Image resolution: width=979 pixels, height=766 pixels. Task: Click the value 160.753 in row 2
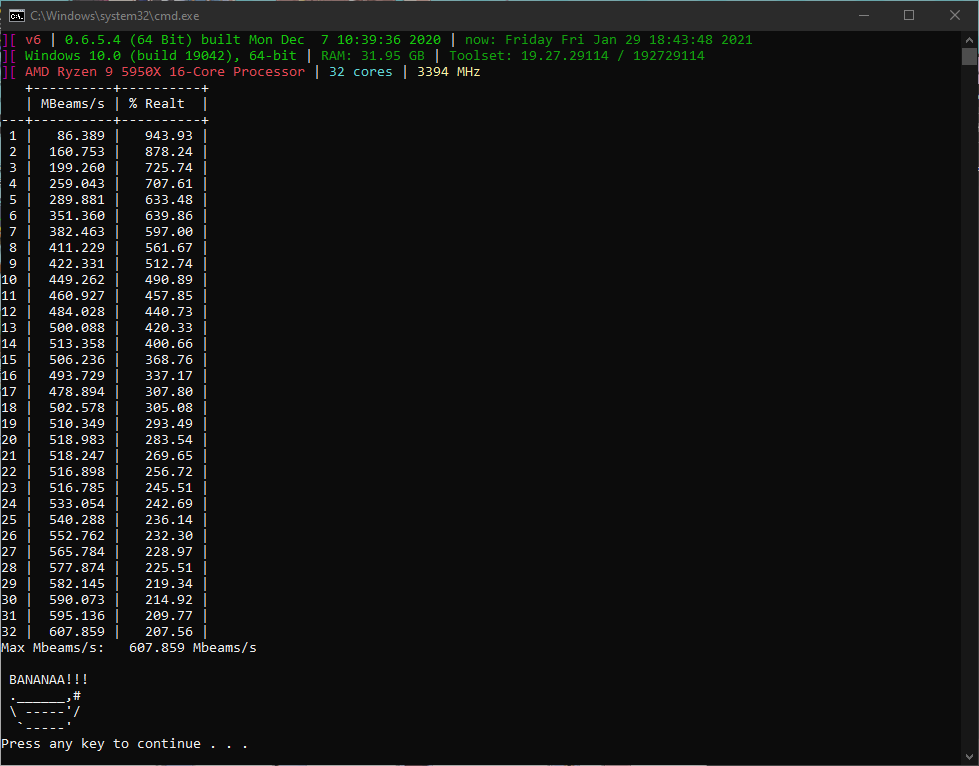(77, 152)
